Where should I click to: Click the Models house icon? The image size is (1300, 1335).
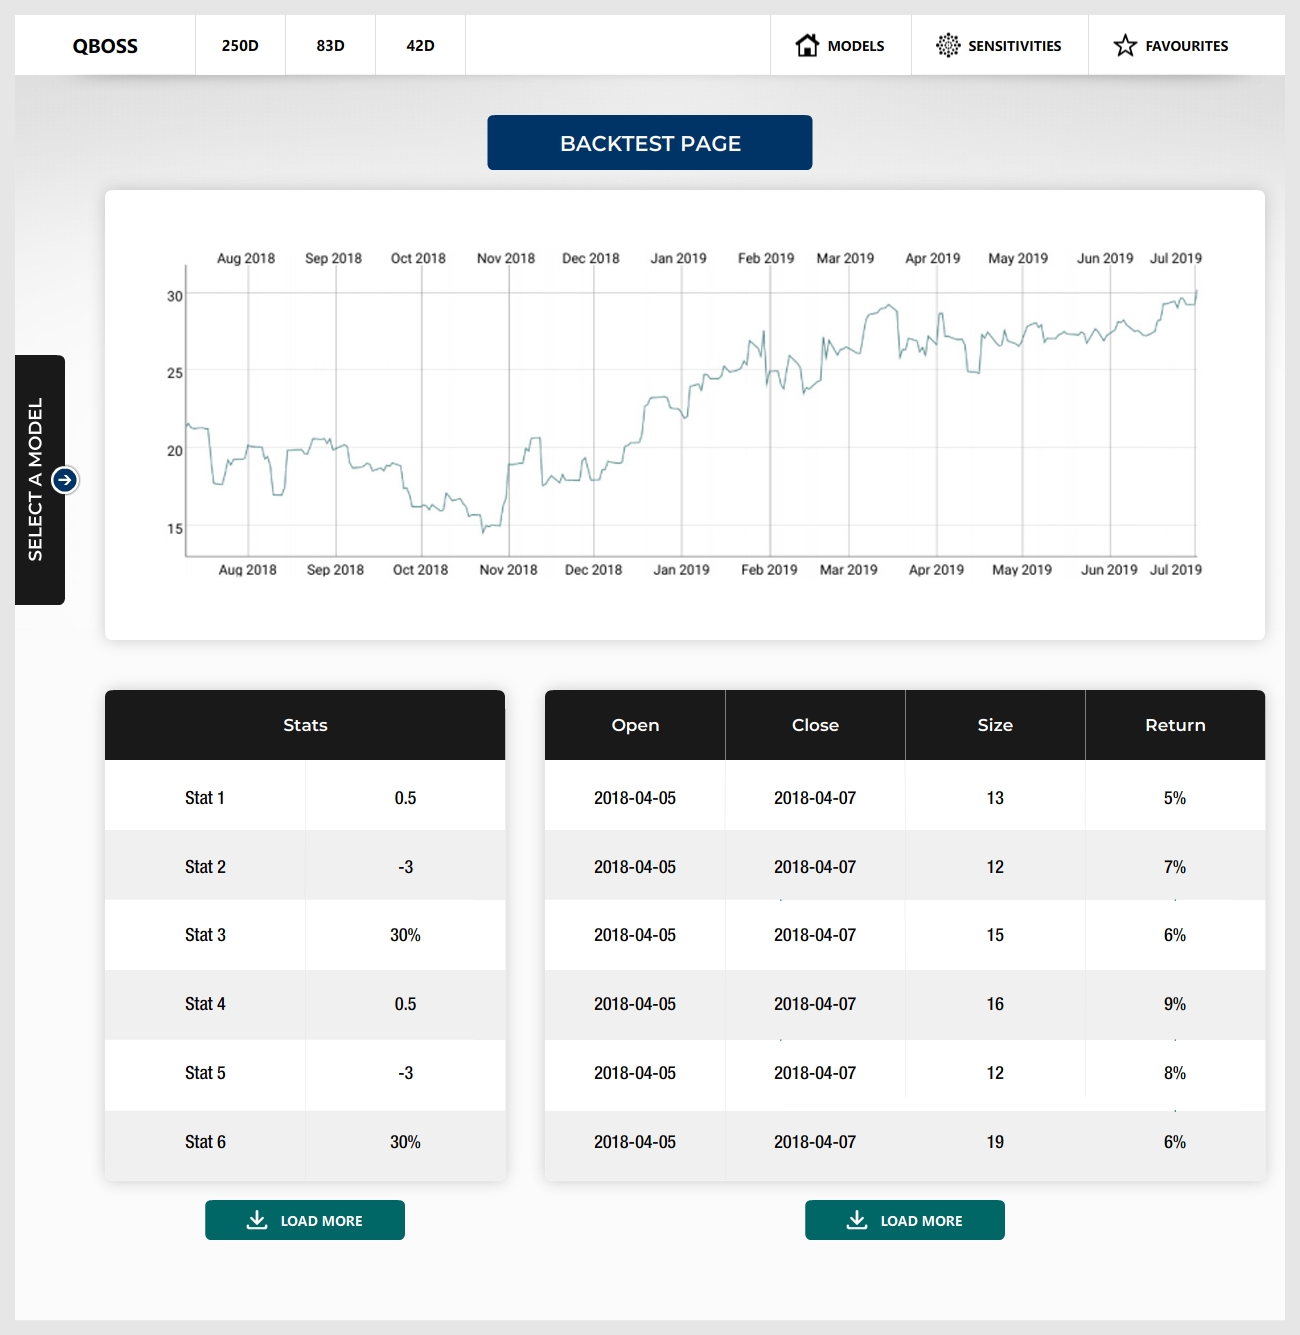[x=807, y=45]
